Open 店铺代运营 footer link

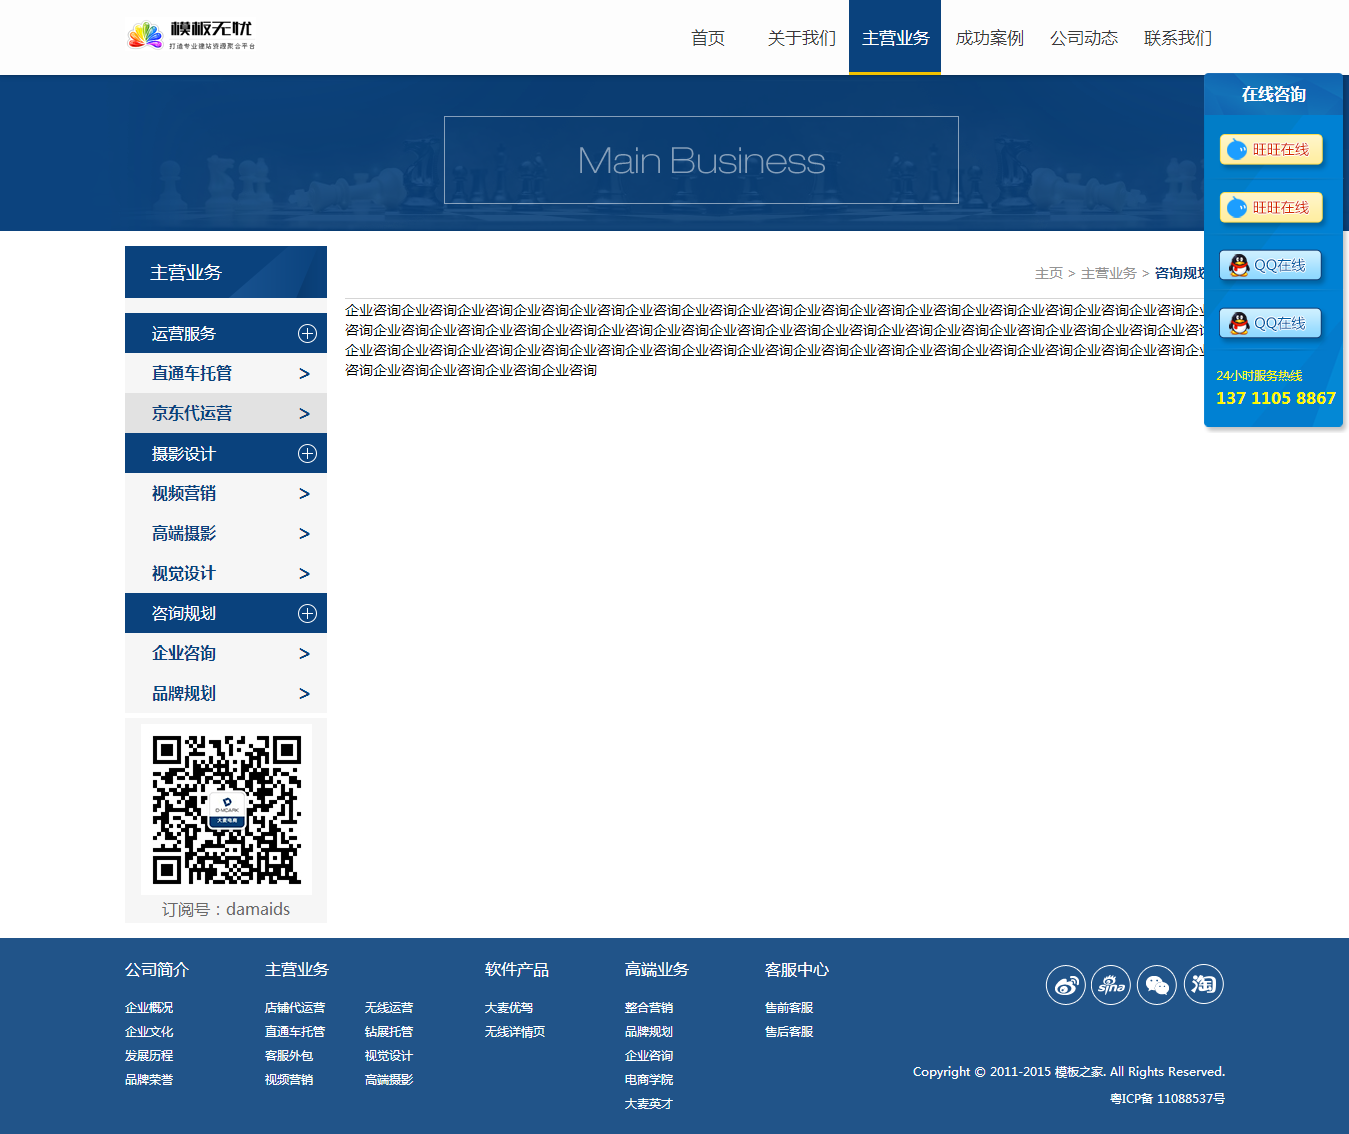(295, 1008)
